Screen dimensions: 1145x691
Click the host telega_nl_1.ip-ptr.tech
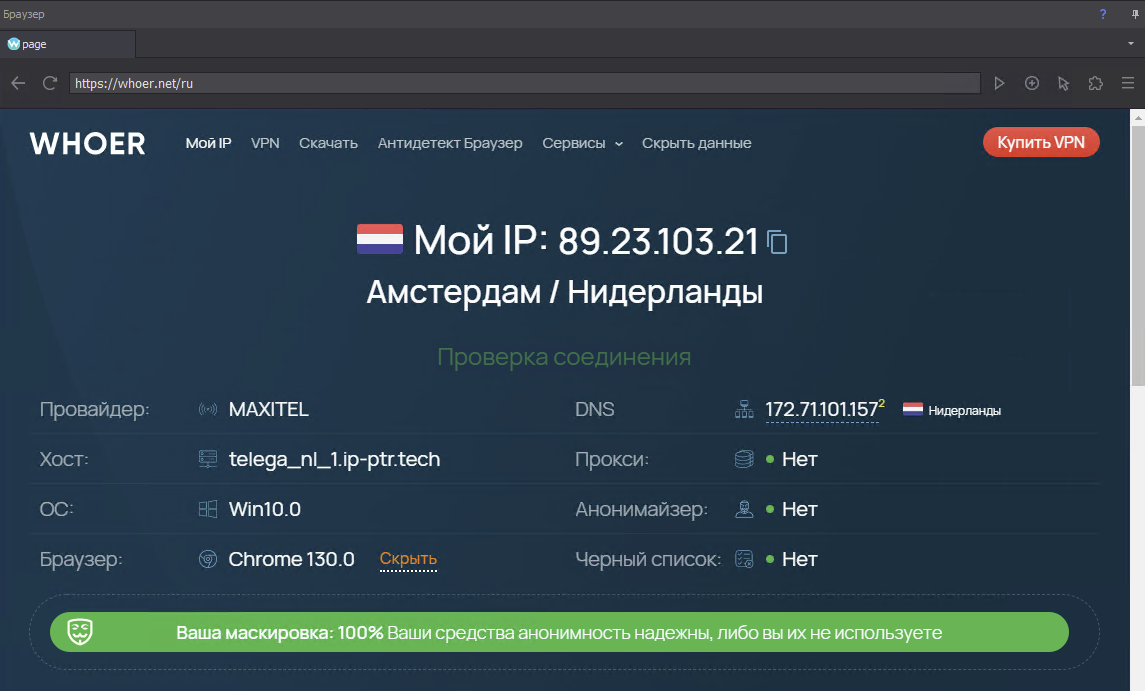coord(334,459)
